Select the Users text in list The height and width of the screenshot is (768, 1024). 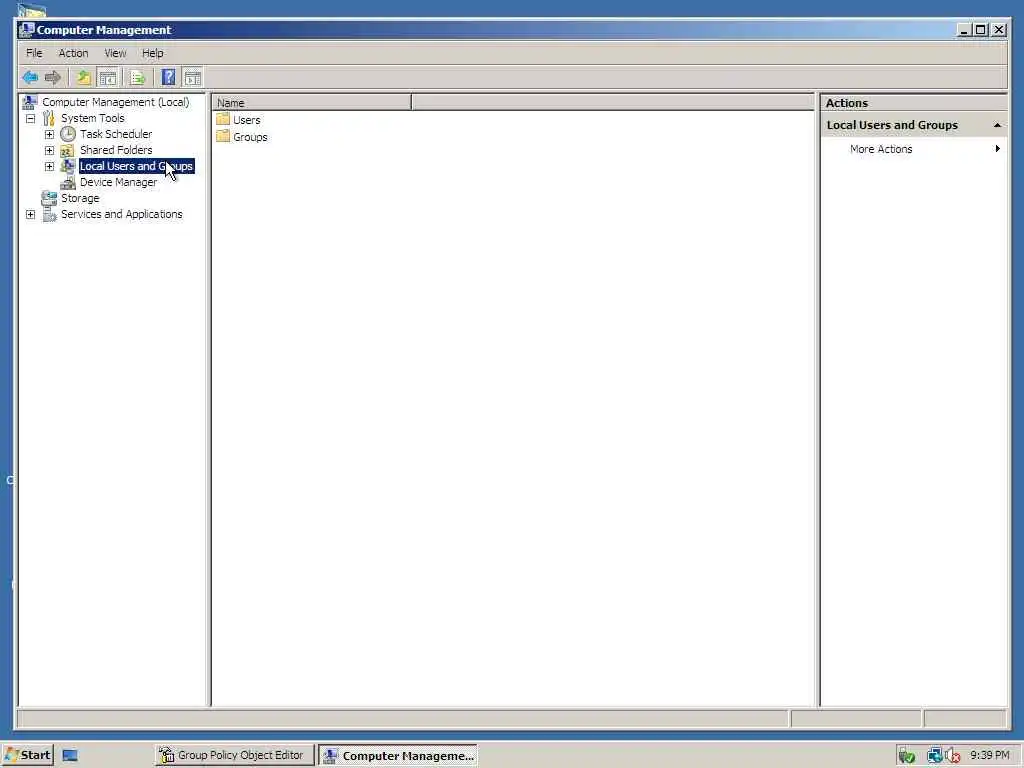point(246,120)
